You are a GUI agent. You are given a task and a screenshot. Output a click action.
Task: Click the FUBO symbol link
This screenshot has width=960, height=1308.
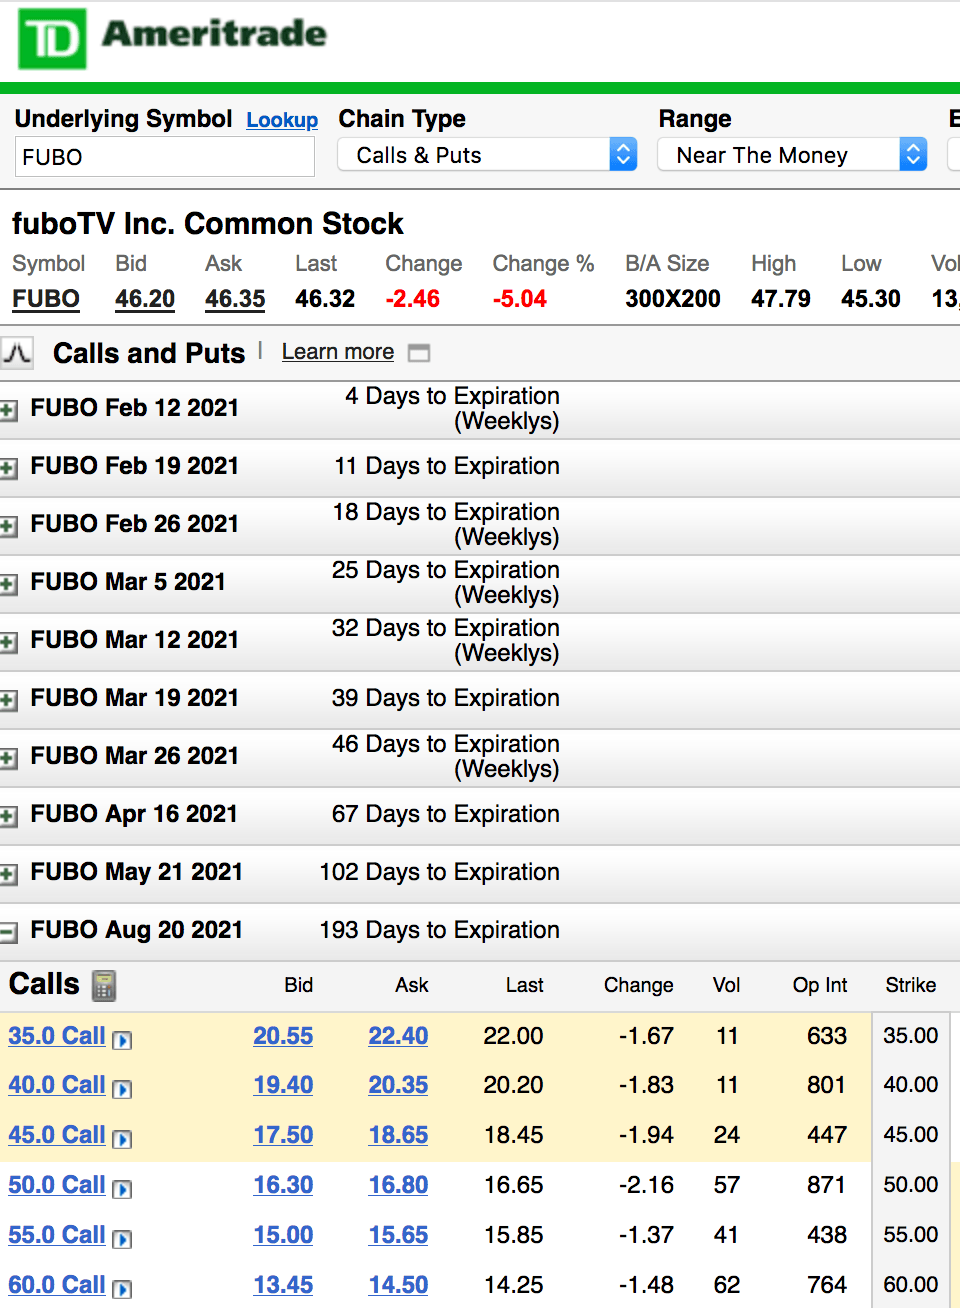46,299
